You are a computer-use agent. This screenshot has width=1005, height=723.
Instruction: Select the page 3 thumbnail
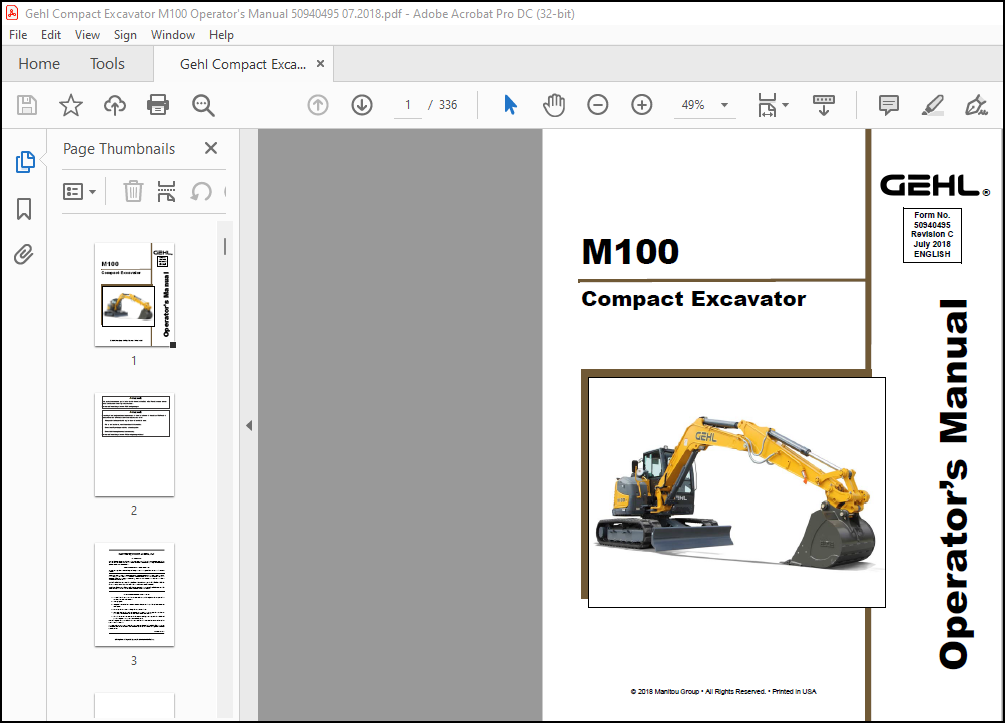point(135,595)
